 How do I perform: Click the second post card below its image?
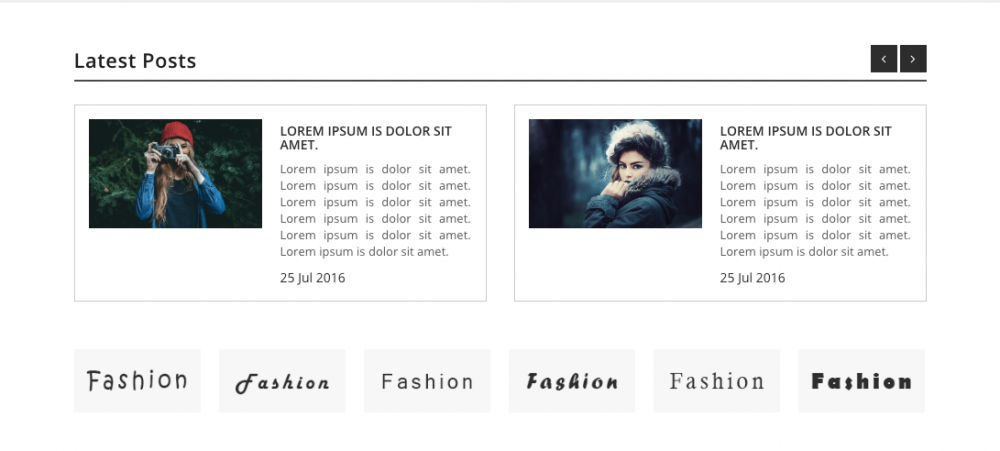point(615,265)
